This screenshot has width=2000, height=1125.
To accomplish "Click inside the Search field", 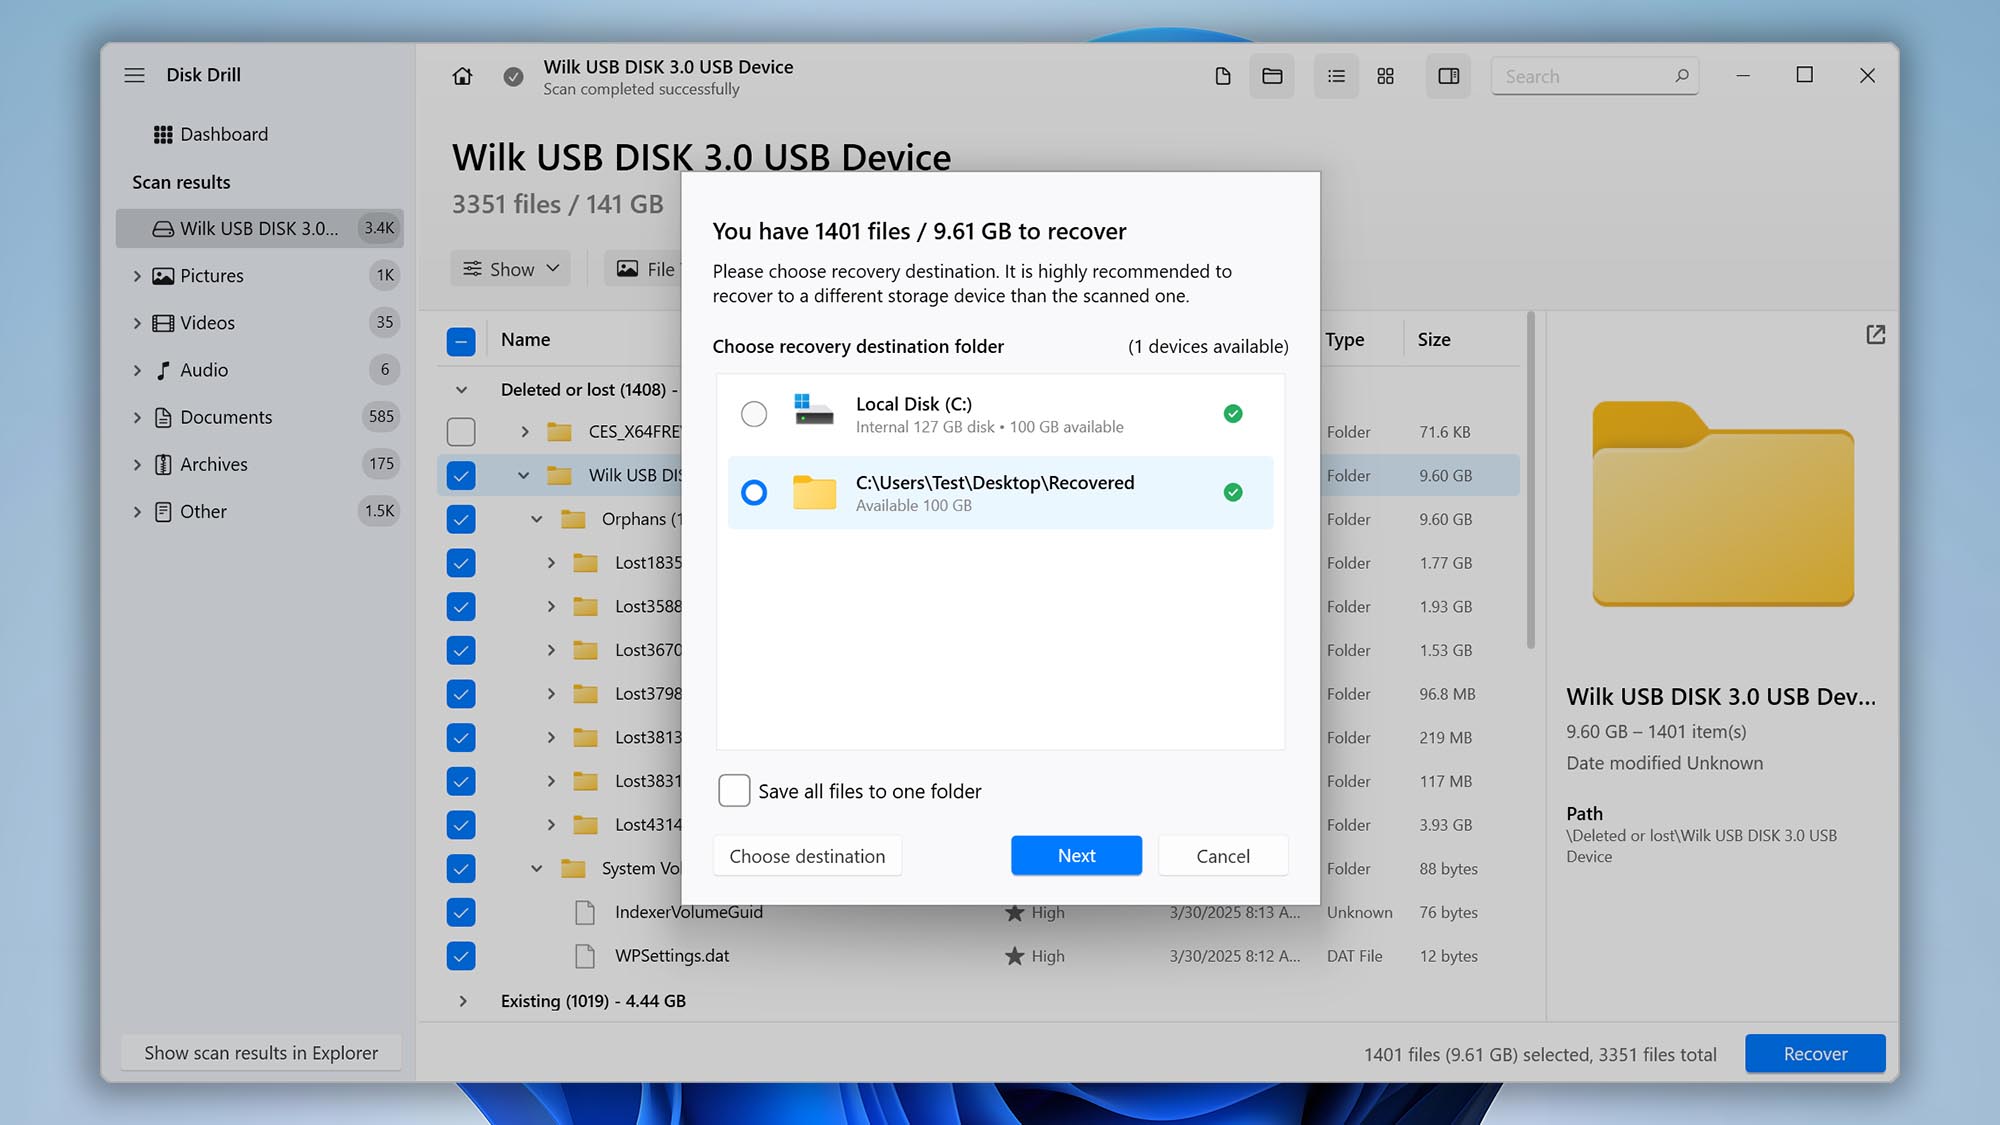I will [x=1580, y=75].
